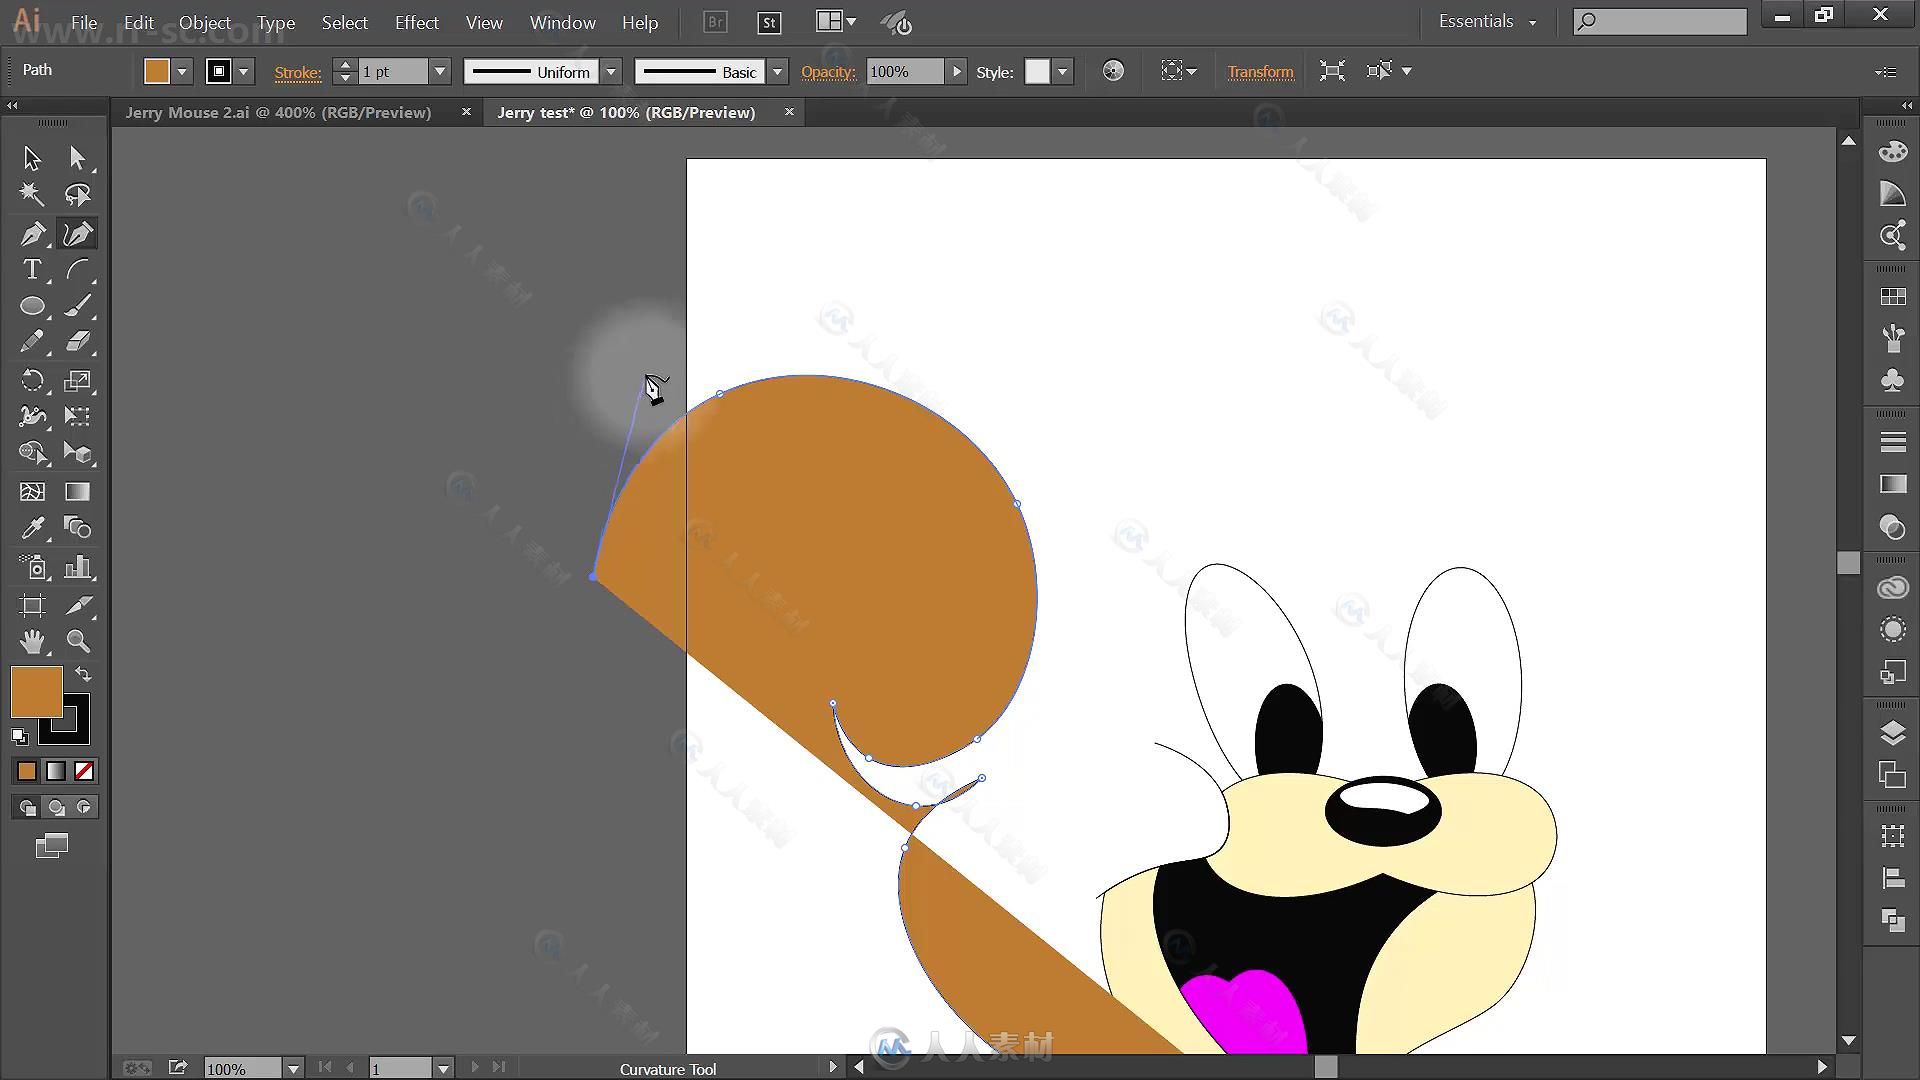Switch to Jerry Mouse 2.ai tab
This screenshot has width=1920, height=1080.
pyautogui.click(x=278, y=112)
